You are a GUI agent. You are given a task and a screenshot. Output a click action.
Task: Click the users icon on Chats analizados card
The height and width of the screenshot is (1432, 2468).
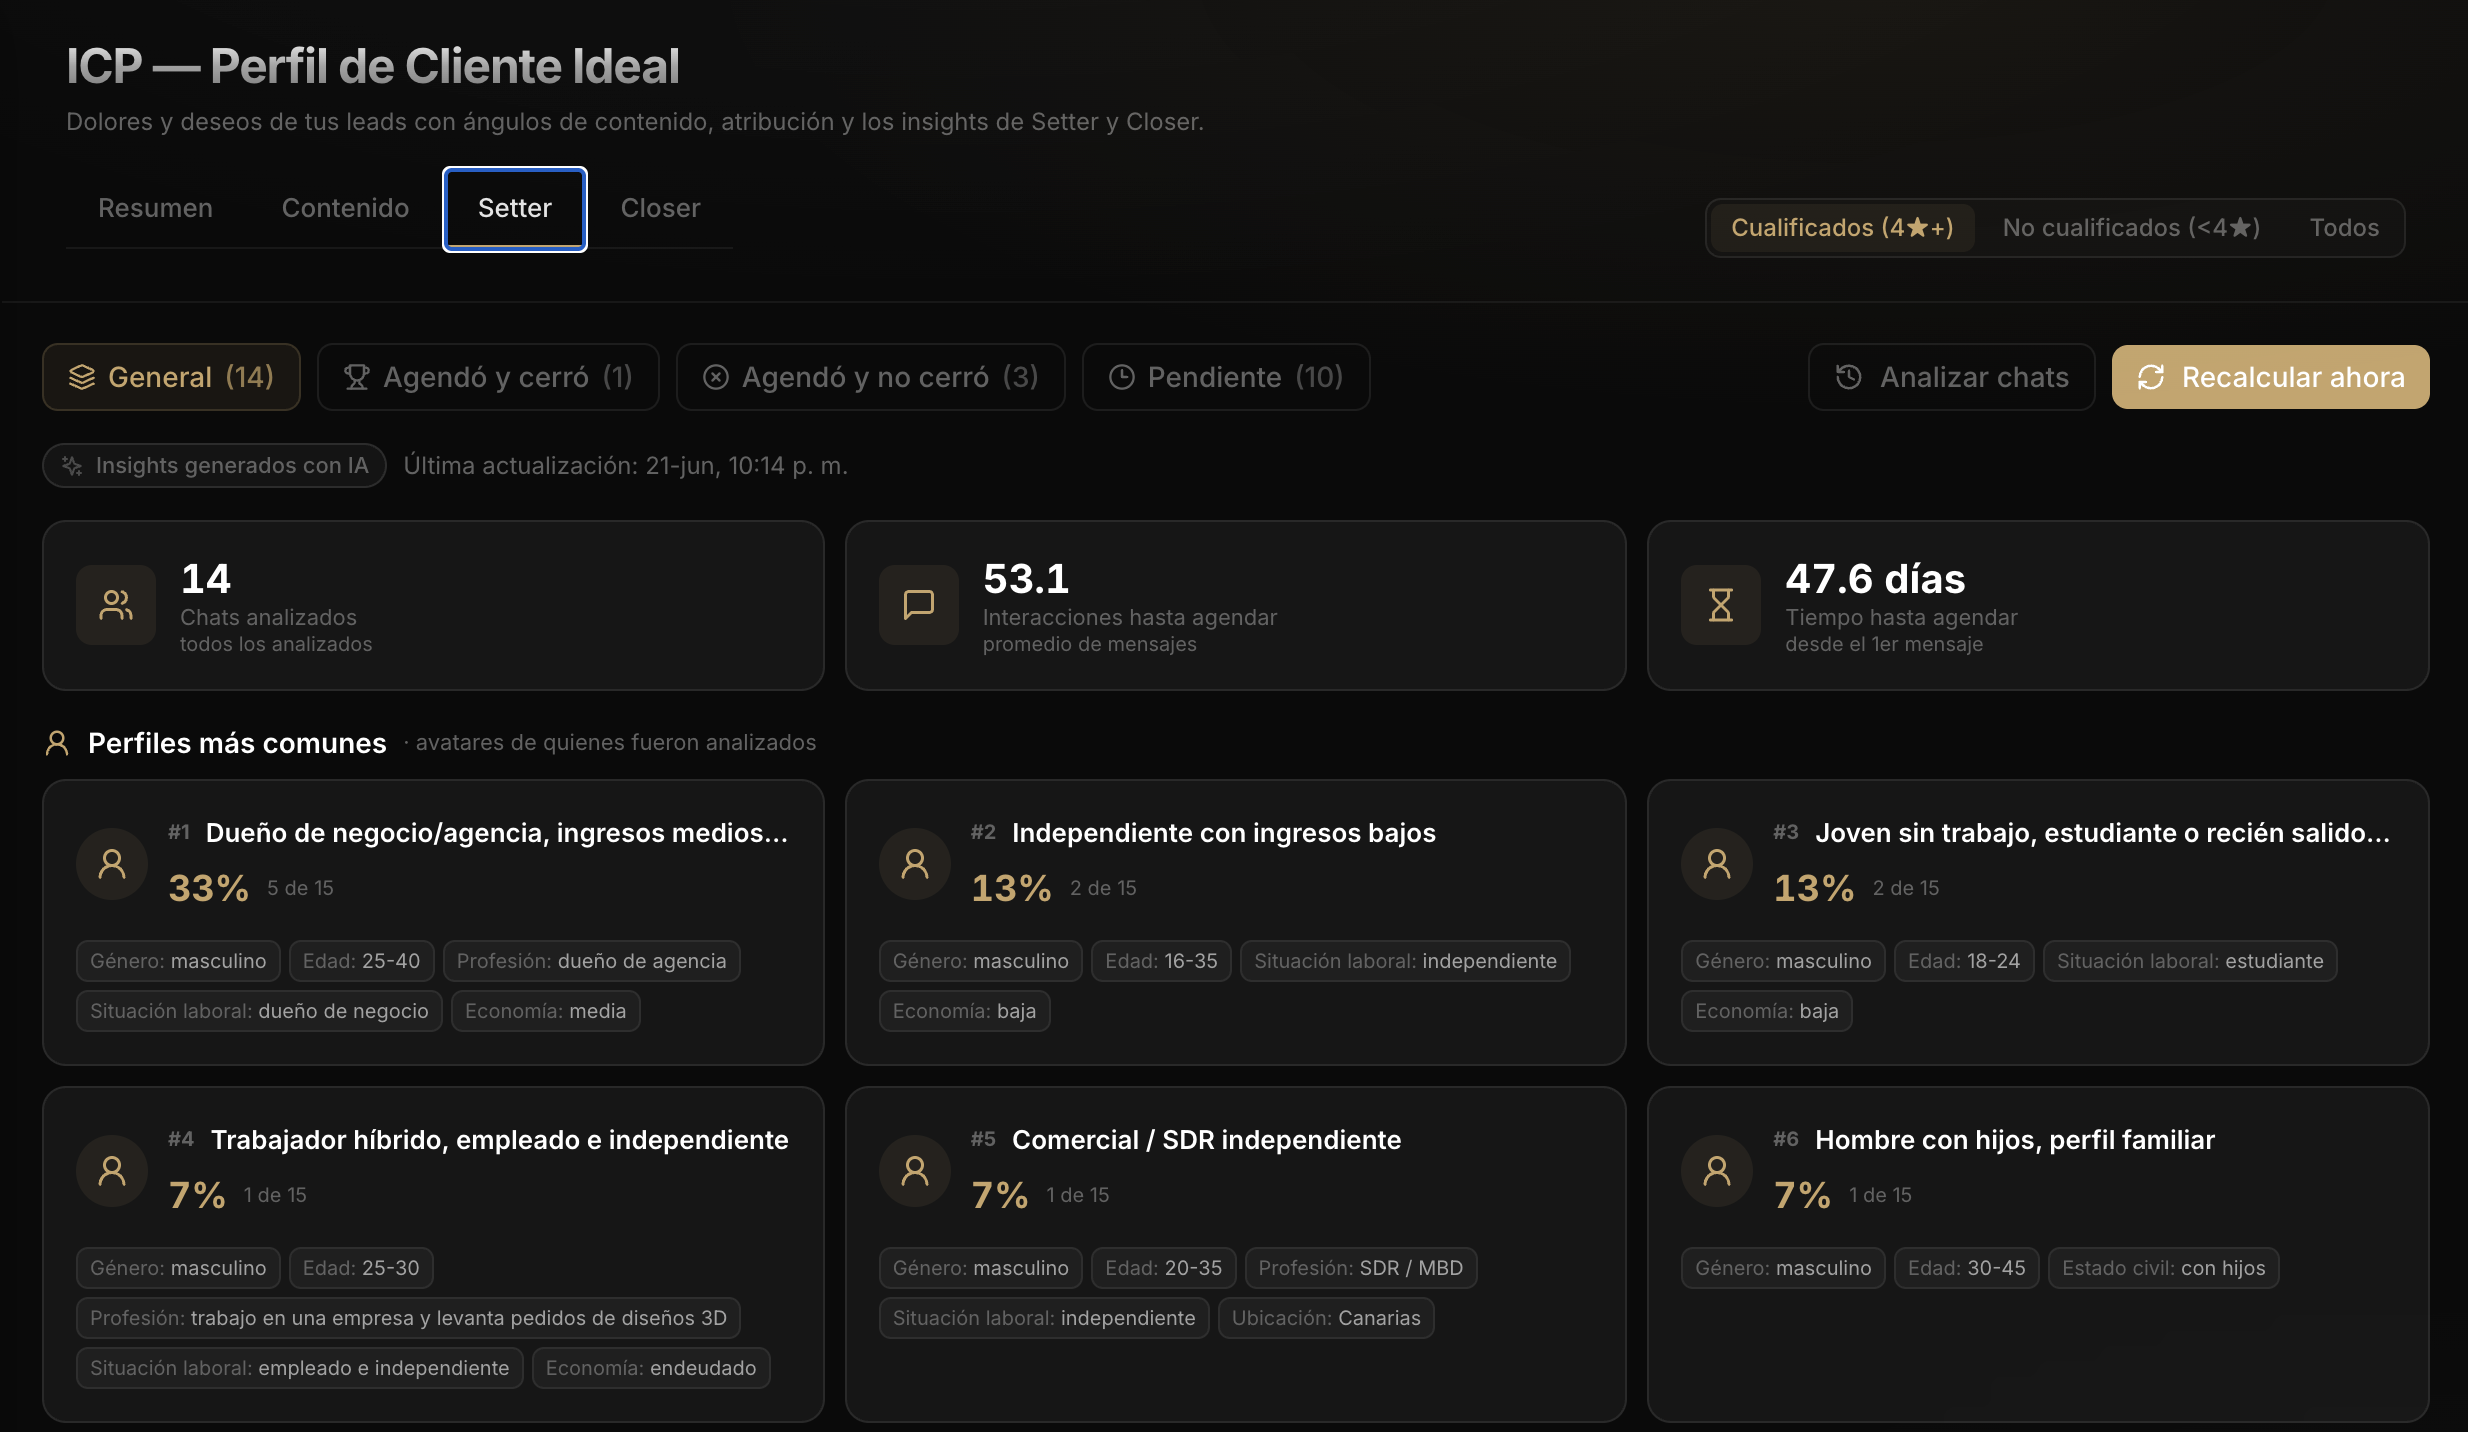pos(116,605)
